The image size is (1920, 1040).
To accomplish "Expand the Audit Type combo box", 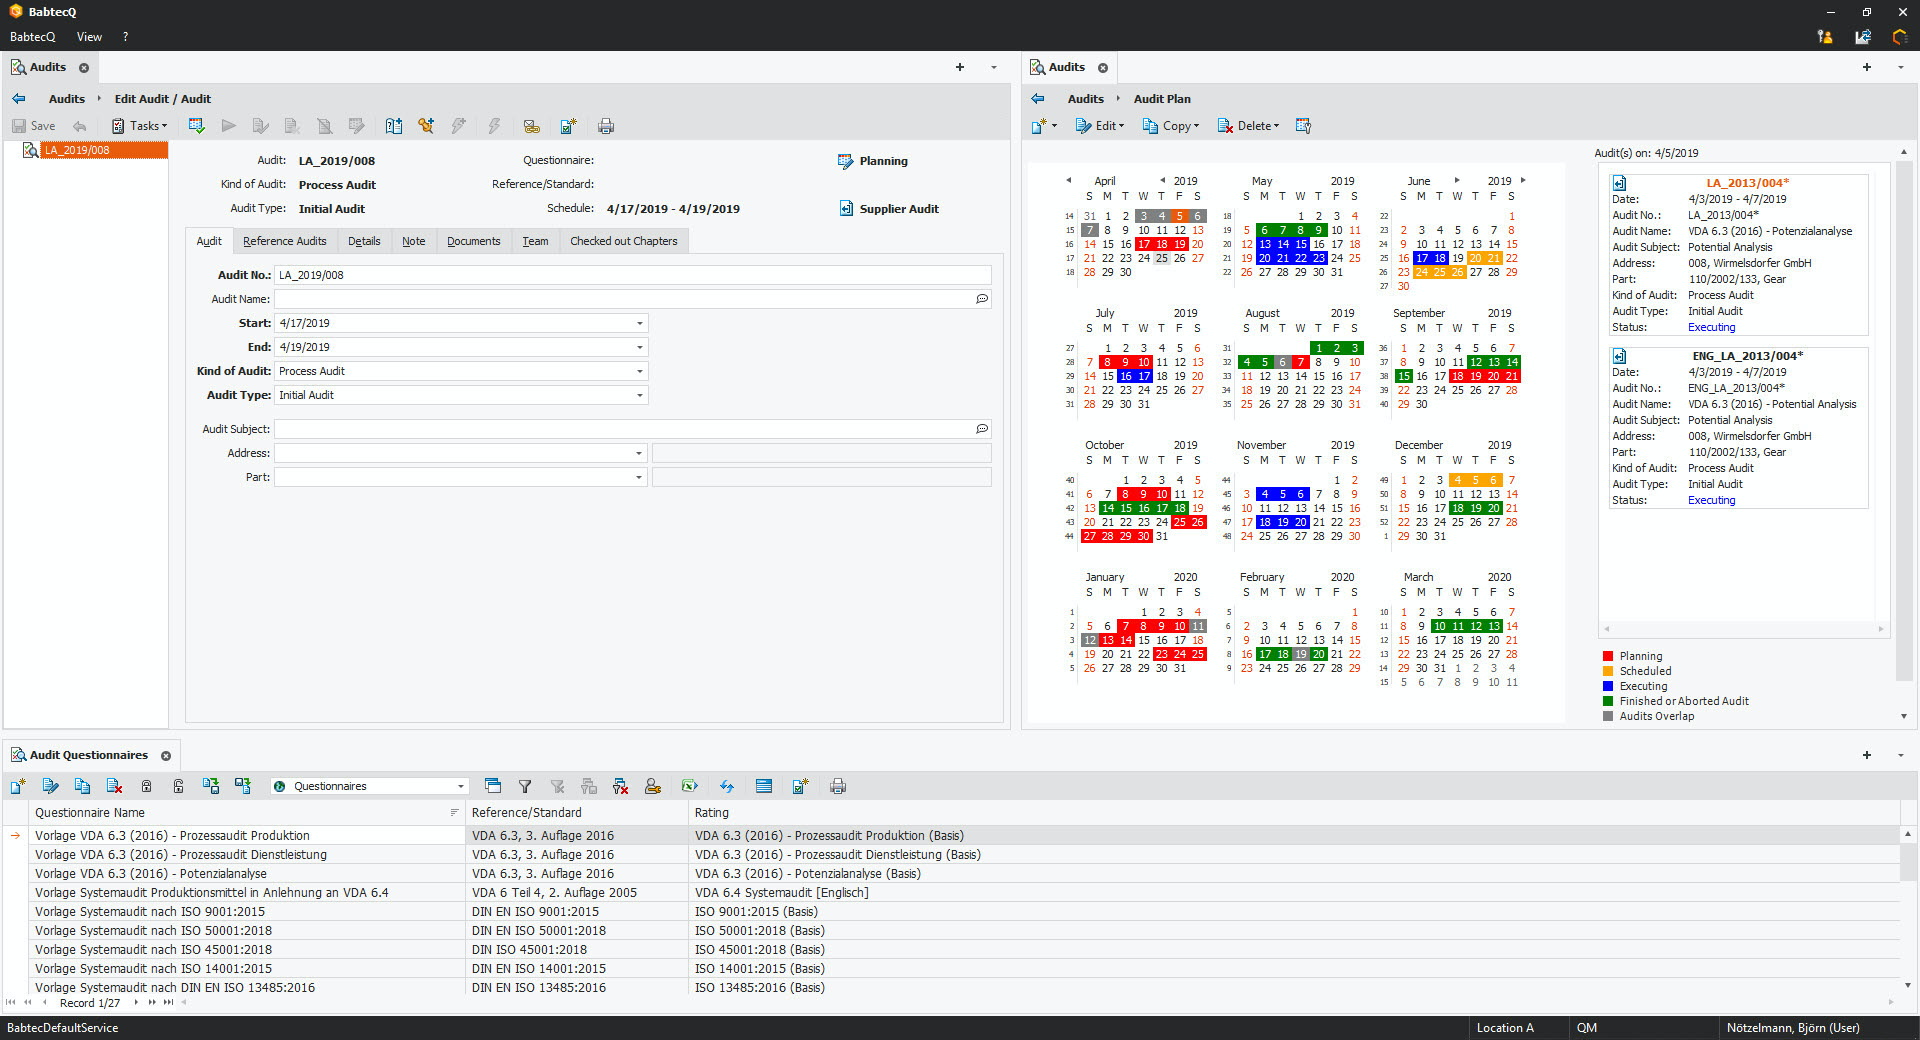I will click(640, 395).
